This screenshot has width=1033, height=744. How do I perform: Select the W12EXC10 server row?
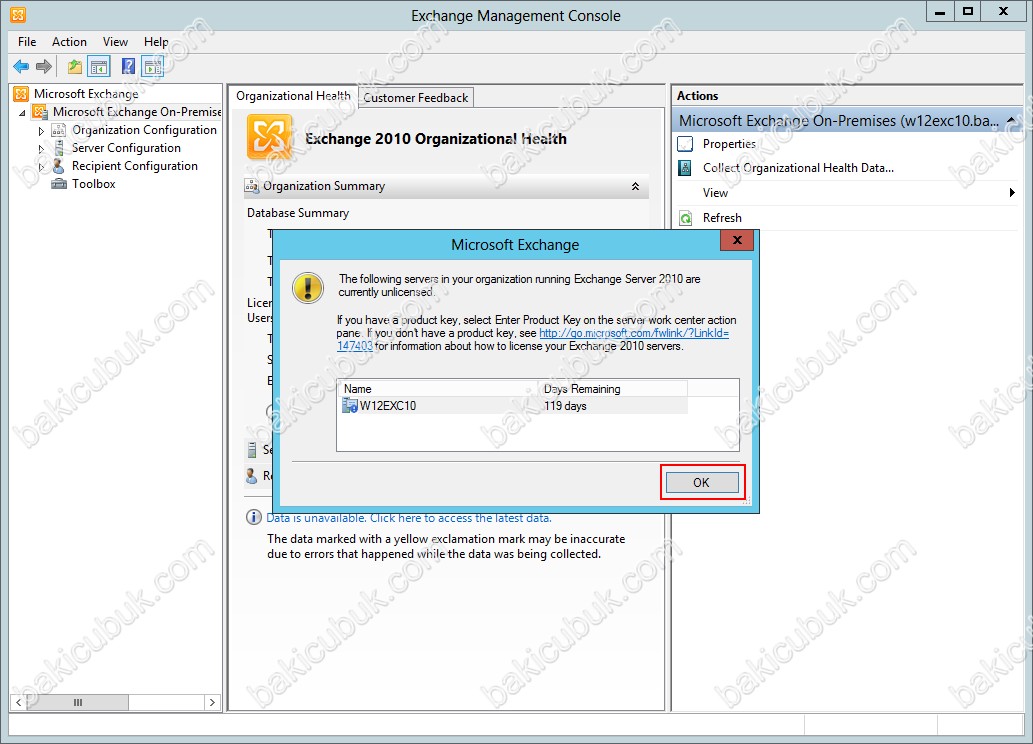514,405
